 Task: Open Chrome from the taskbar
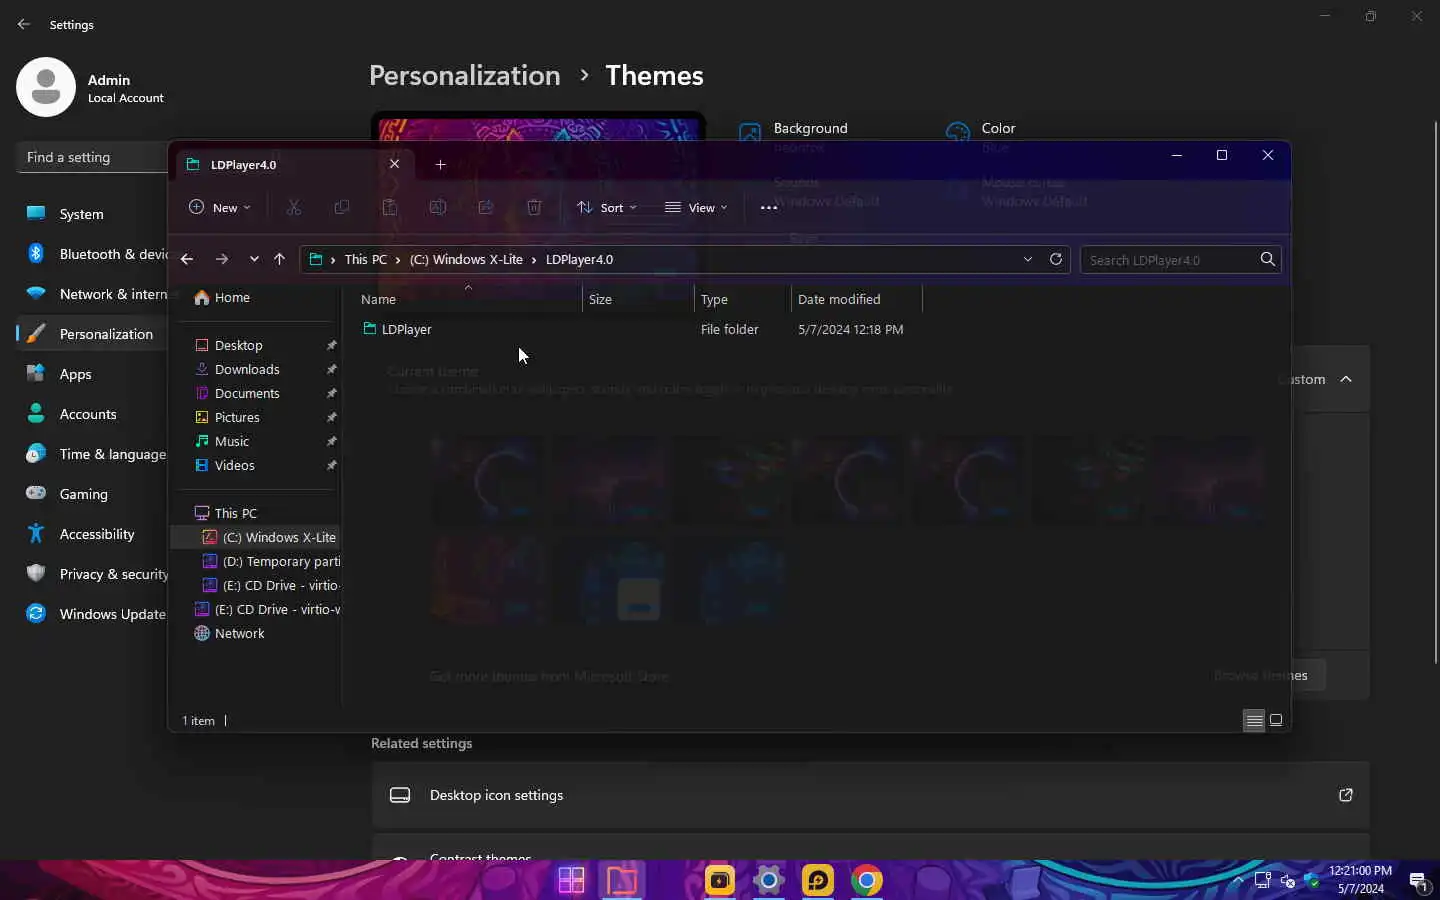tap(867, 880)
